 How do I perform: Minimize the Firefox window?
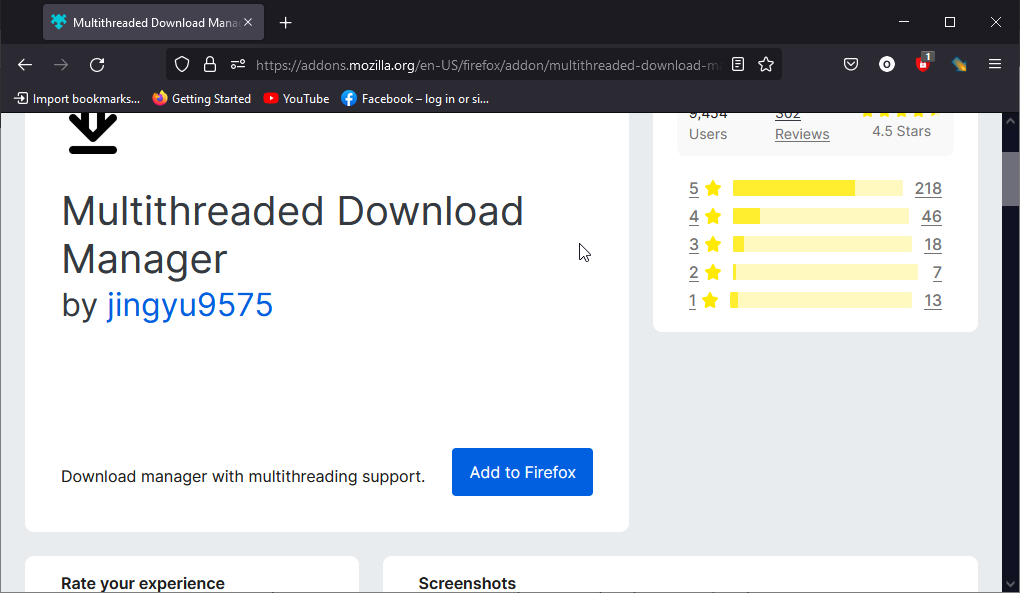pos(904,22)
